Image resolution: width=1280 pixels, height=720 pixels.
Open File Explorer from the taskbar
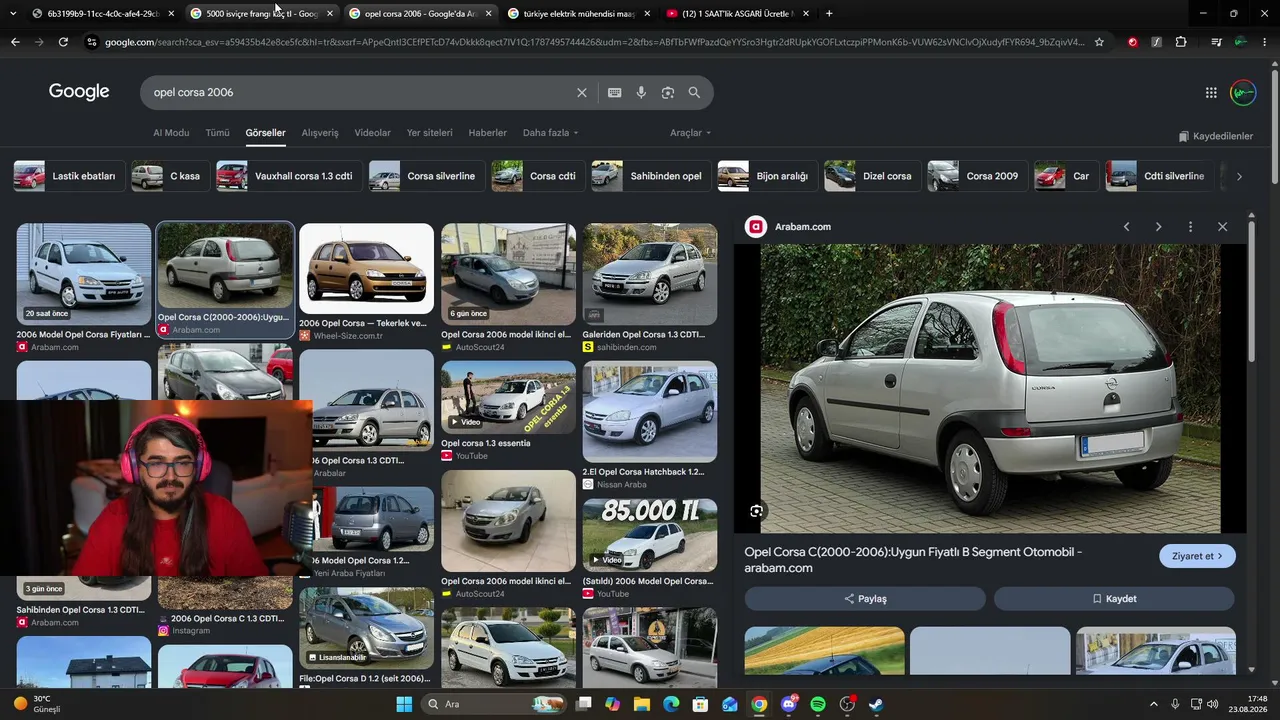[x=642, y=704]
